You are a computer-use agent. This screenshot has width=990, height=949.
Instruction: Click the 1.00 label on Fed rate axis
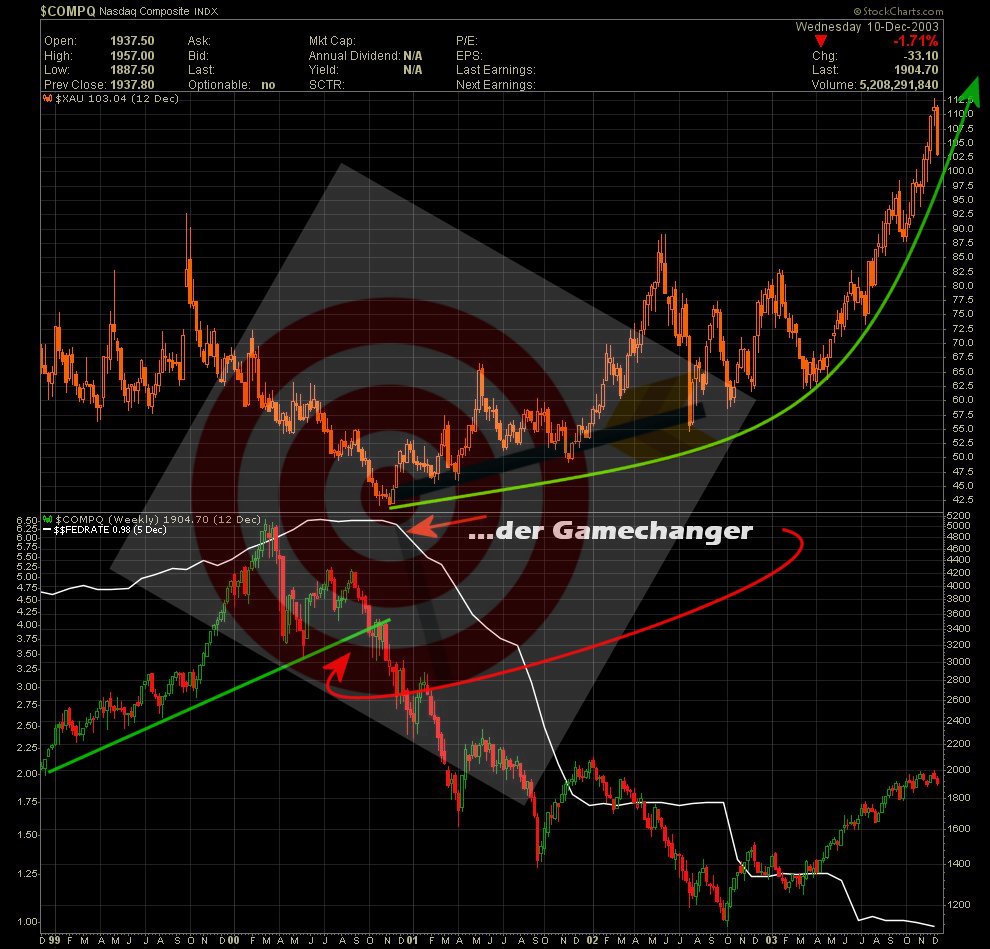point(27,922)
